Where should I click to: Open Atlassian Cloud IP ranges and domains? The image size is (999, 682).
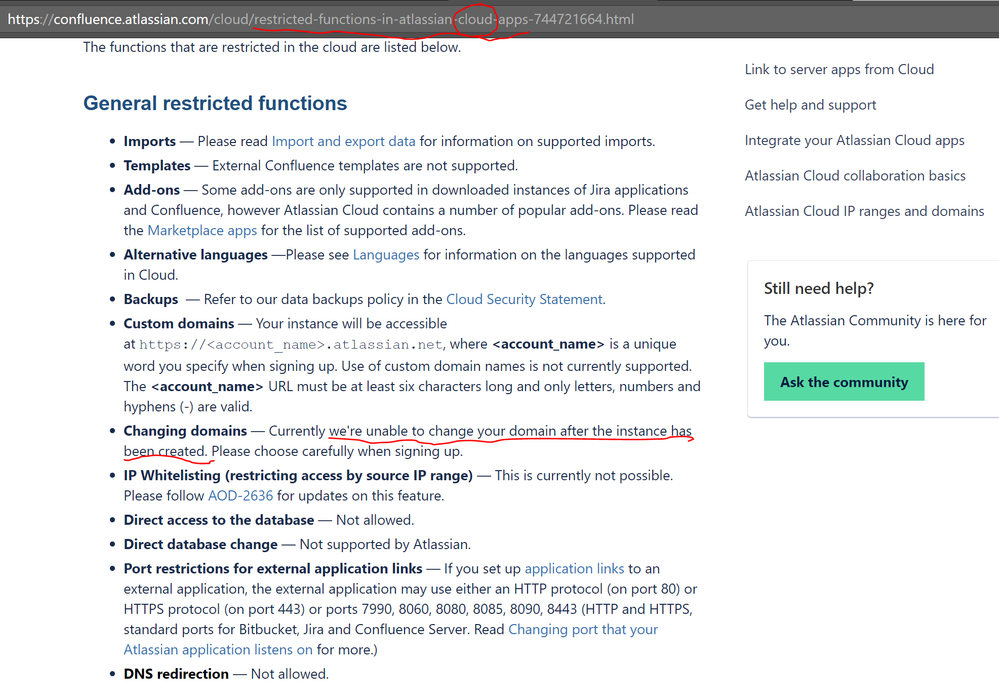tap(864, 211)
